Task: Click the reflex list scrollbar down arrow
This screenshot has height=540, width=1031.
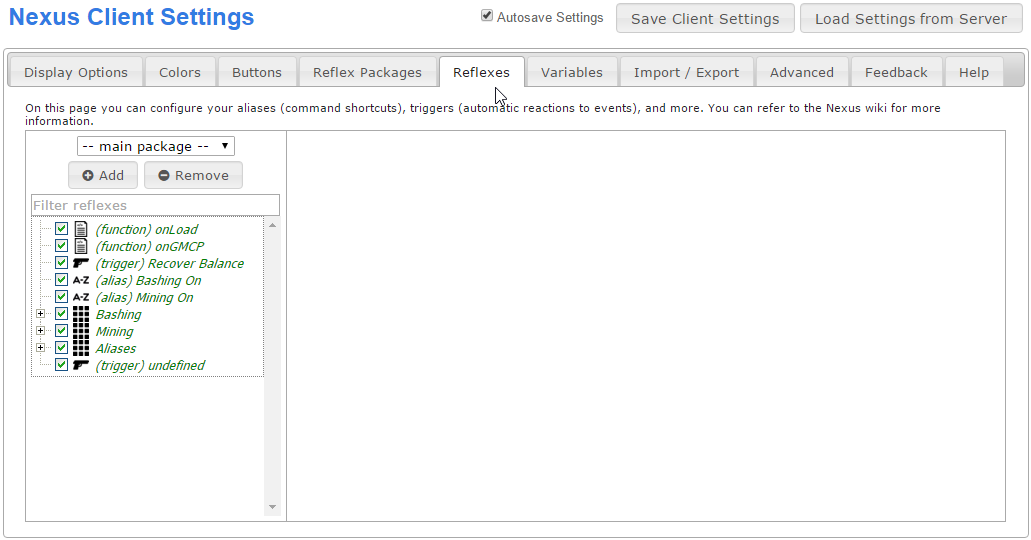Action: 272,508
